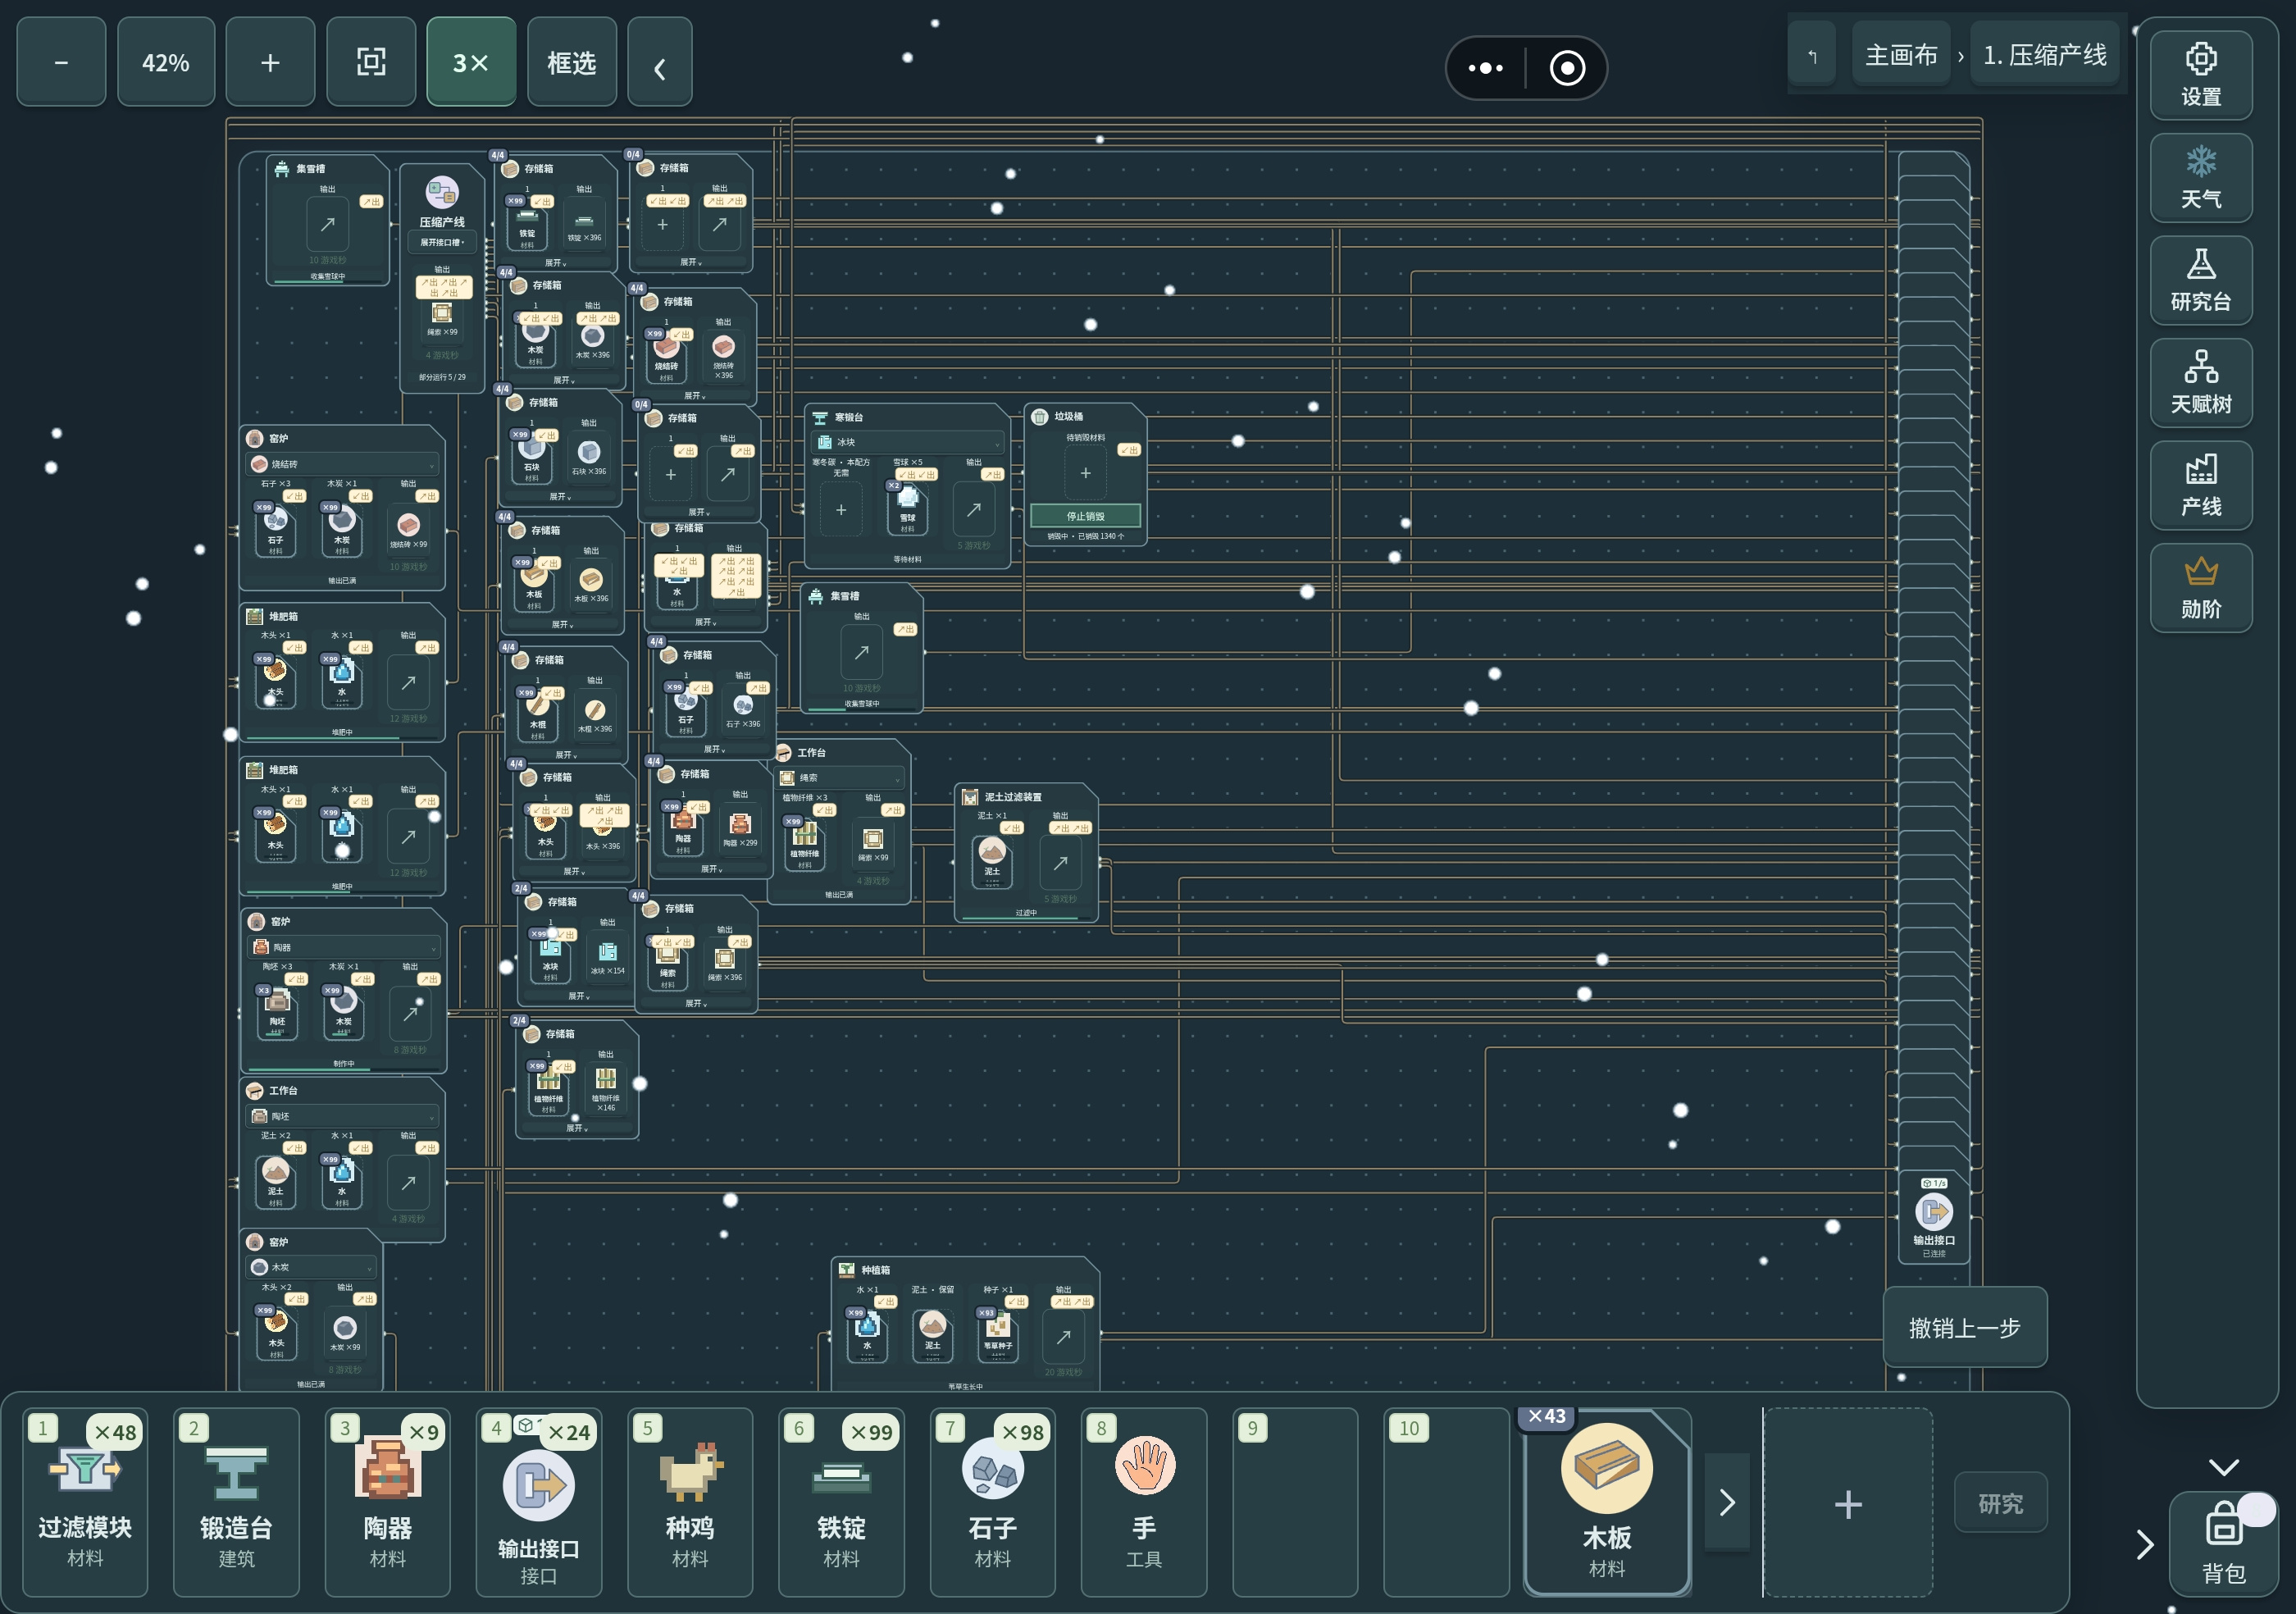Open the 天赋树 talent tree

click(x=2200, y=383)
